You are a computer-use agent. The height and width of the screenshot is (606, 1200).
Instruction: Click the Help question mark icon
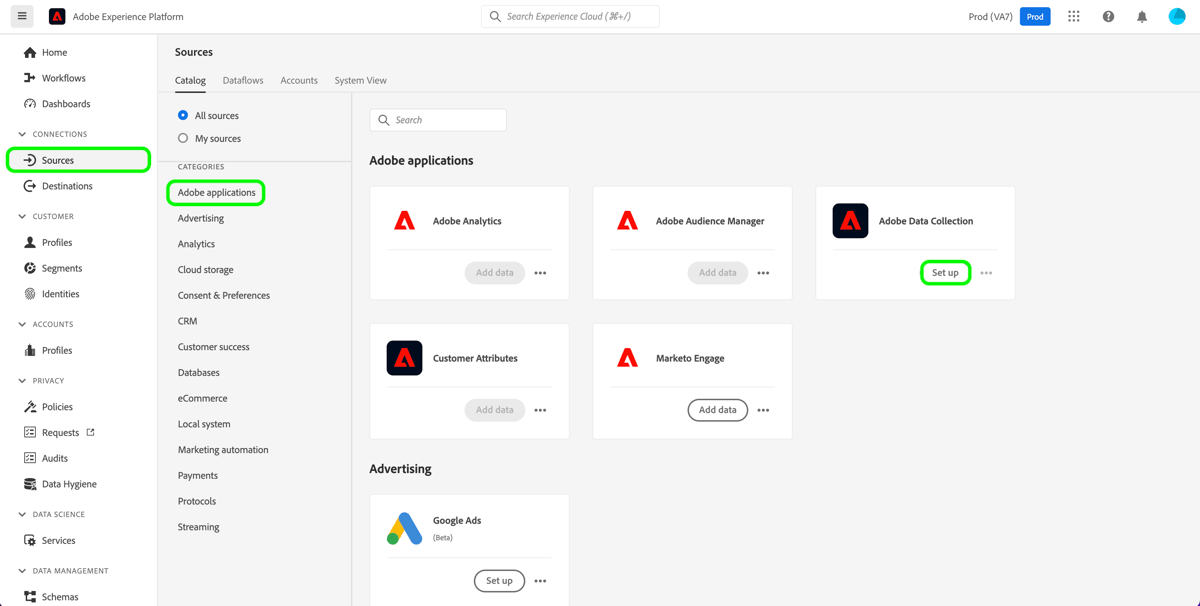(1108, 16)
